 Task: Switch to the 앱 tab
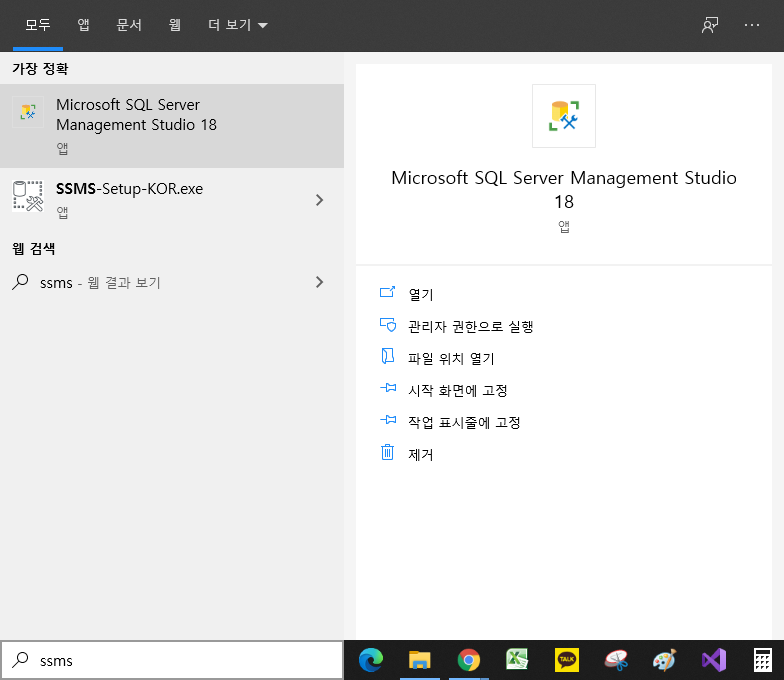point(83,25)
